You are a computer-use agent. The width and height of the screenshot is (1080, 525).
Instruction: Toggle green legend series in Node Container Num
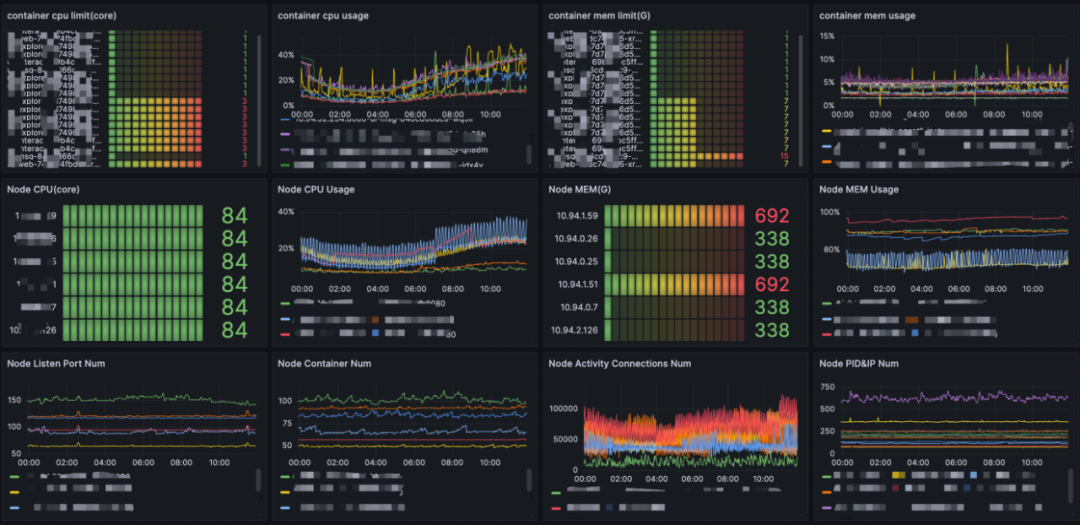pos(285,476)
